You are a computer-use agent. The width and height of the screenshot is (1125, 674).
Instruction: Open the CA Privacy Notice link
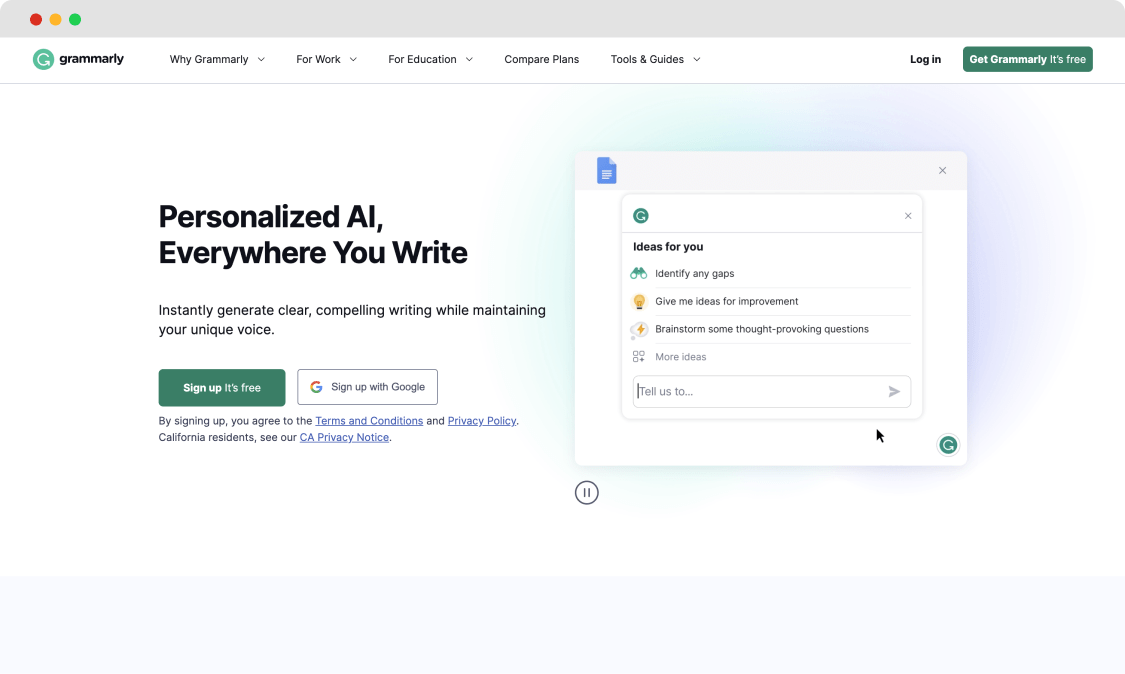[344, 437]
